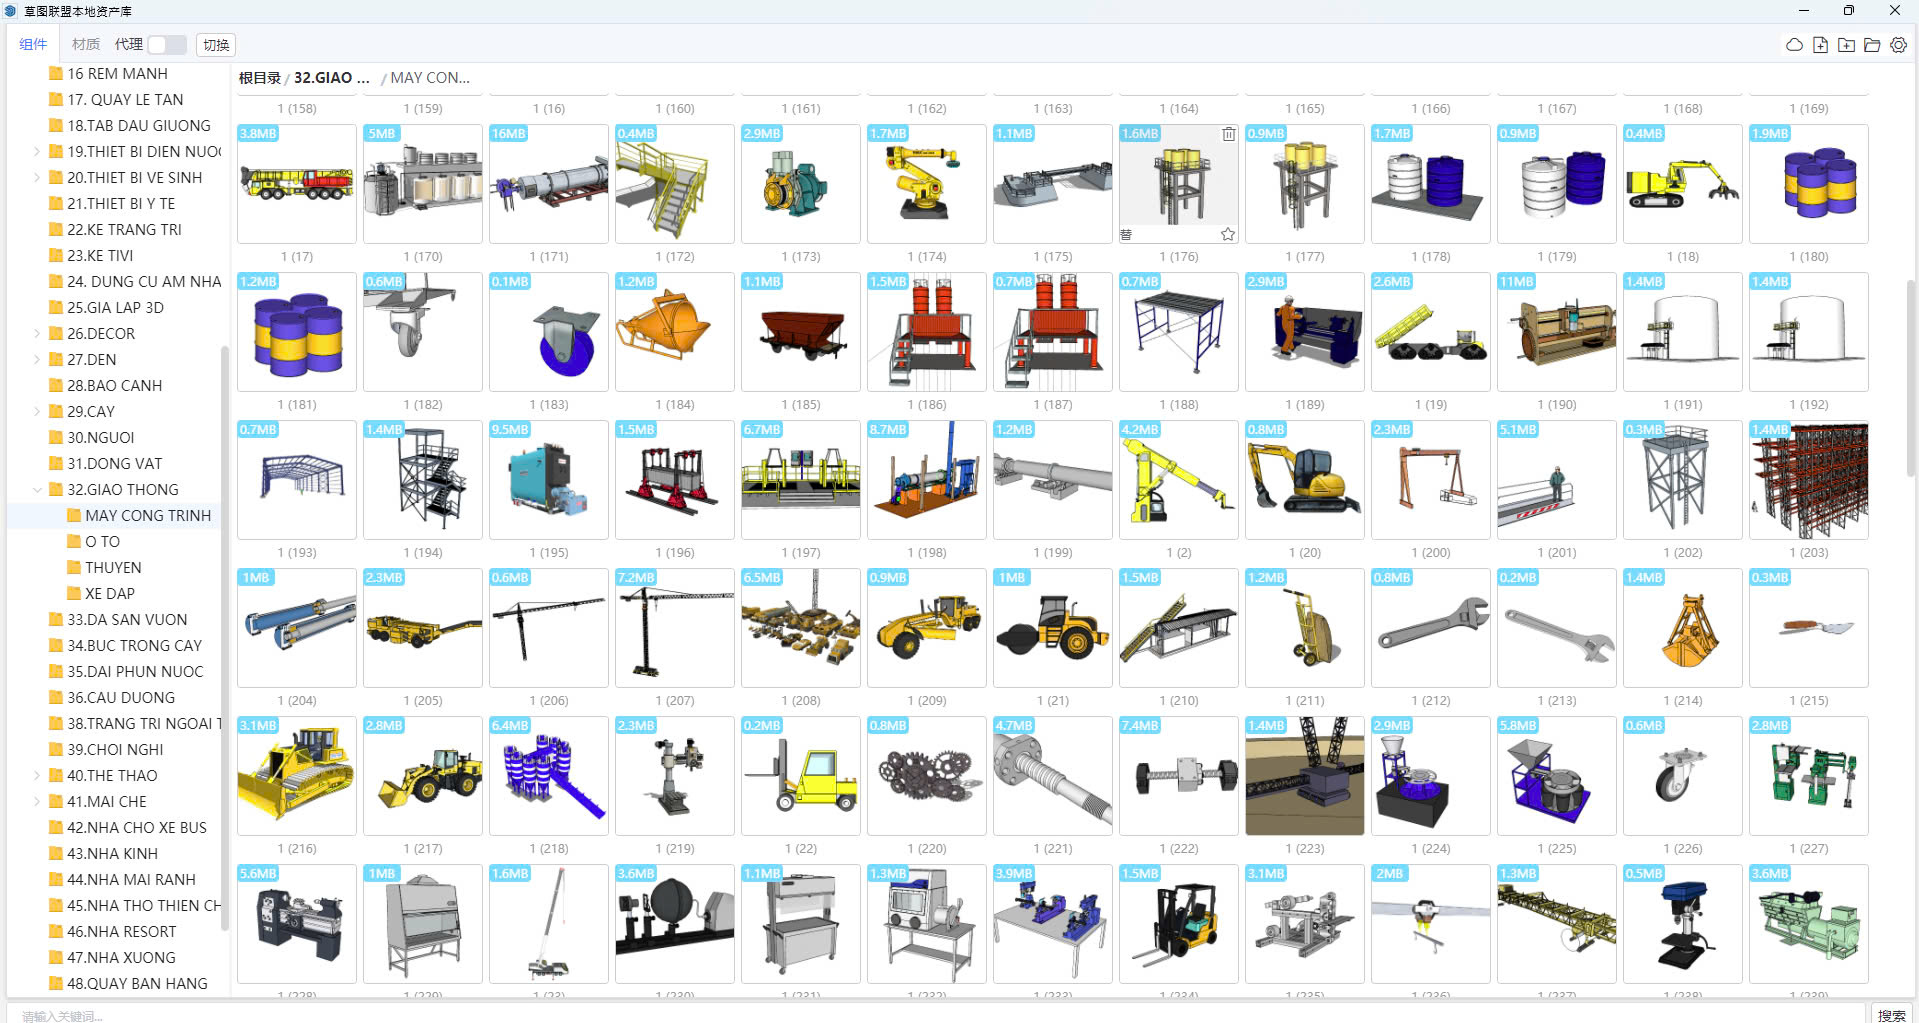Open settings via the gear icon

pyautogui.click(x=1898, y=45)
